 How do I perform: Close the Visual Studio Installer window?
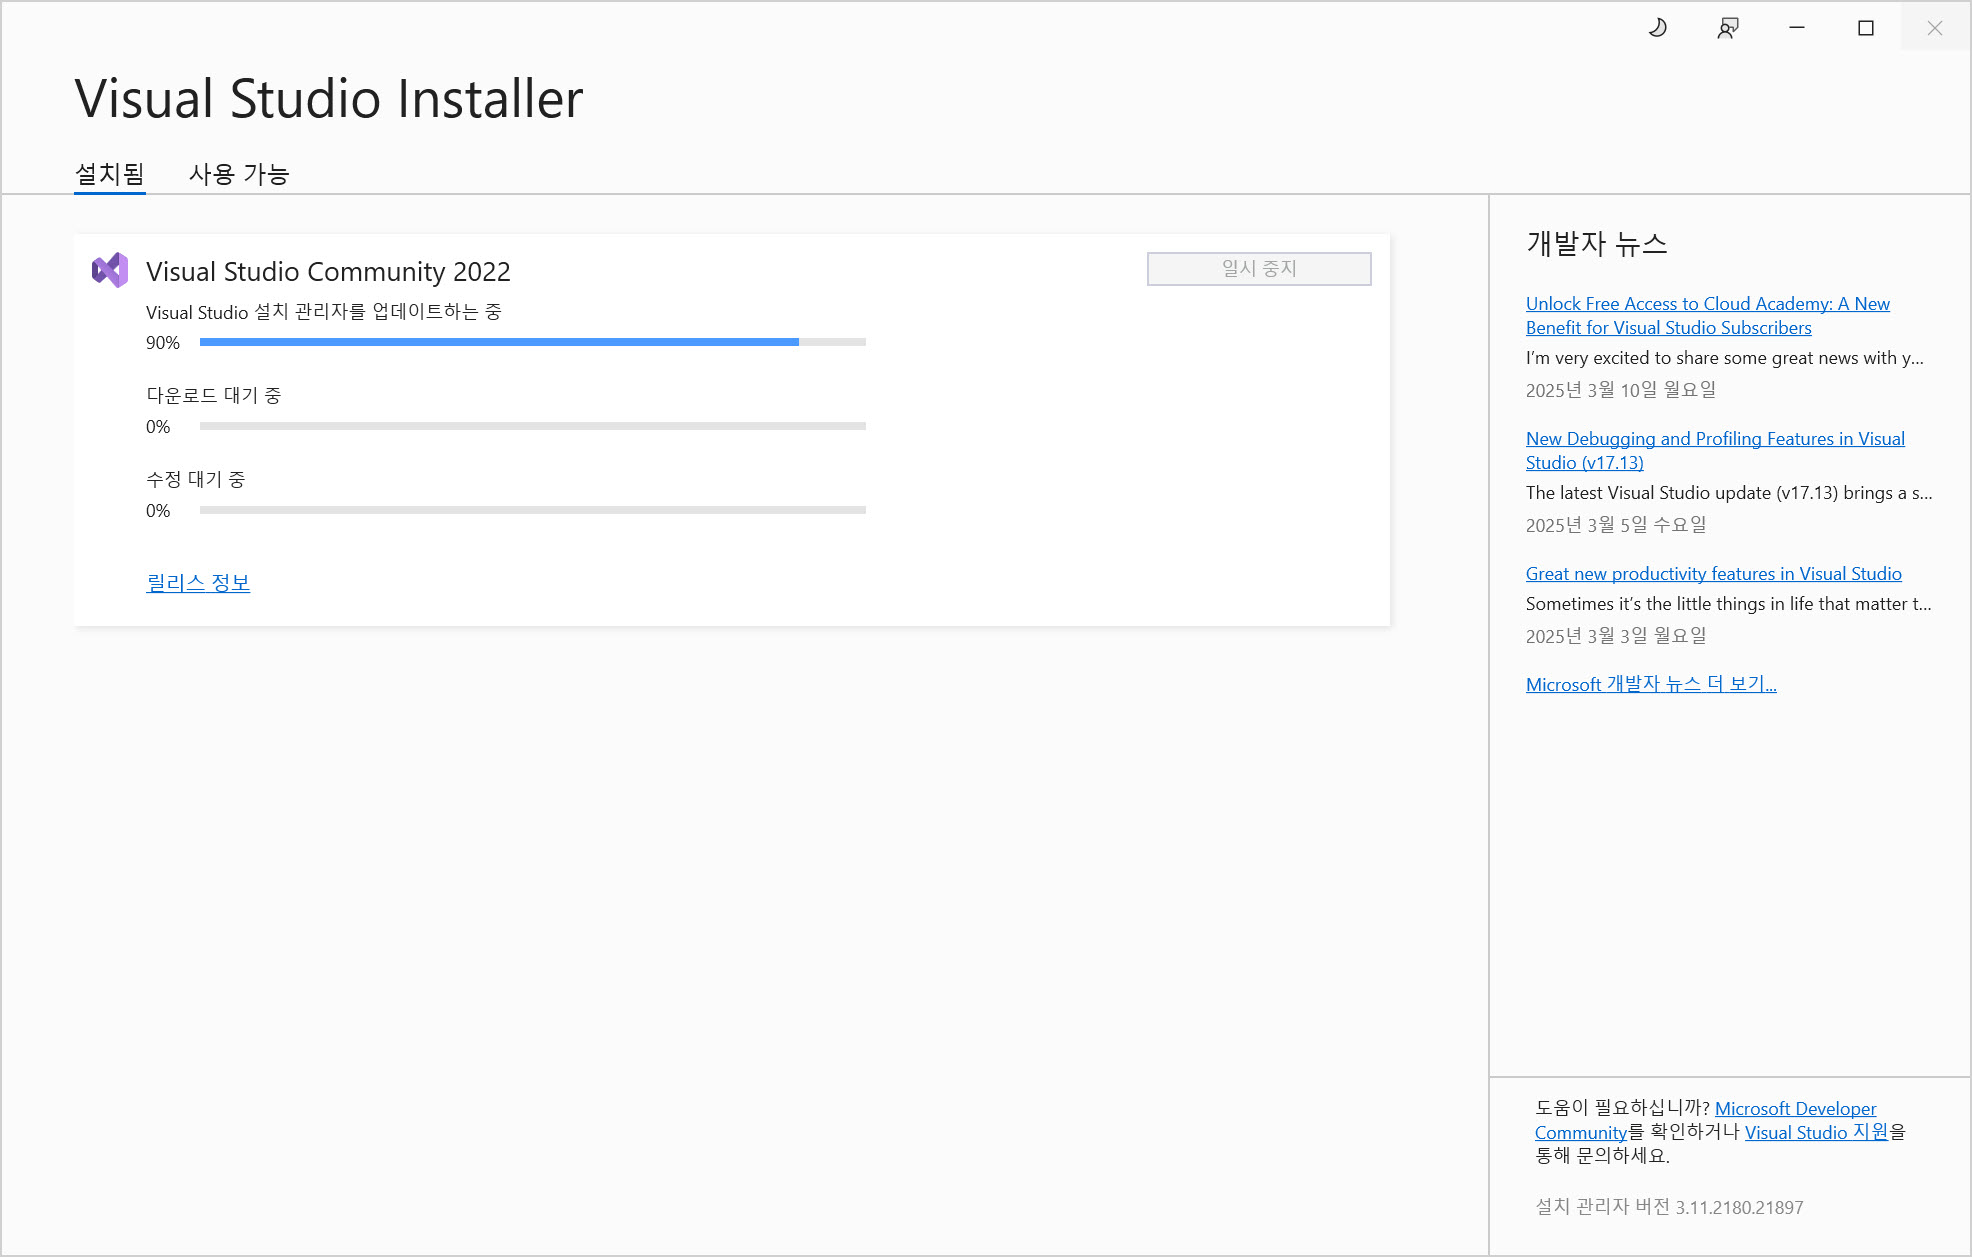(1934, 28)
